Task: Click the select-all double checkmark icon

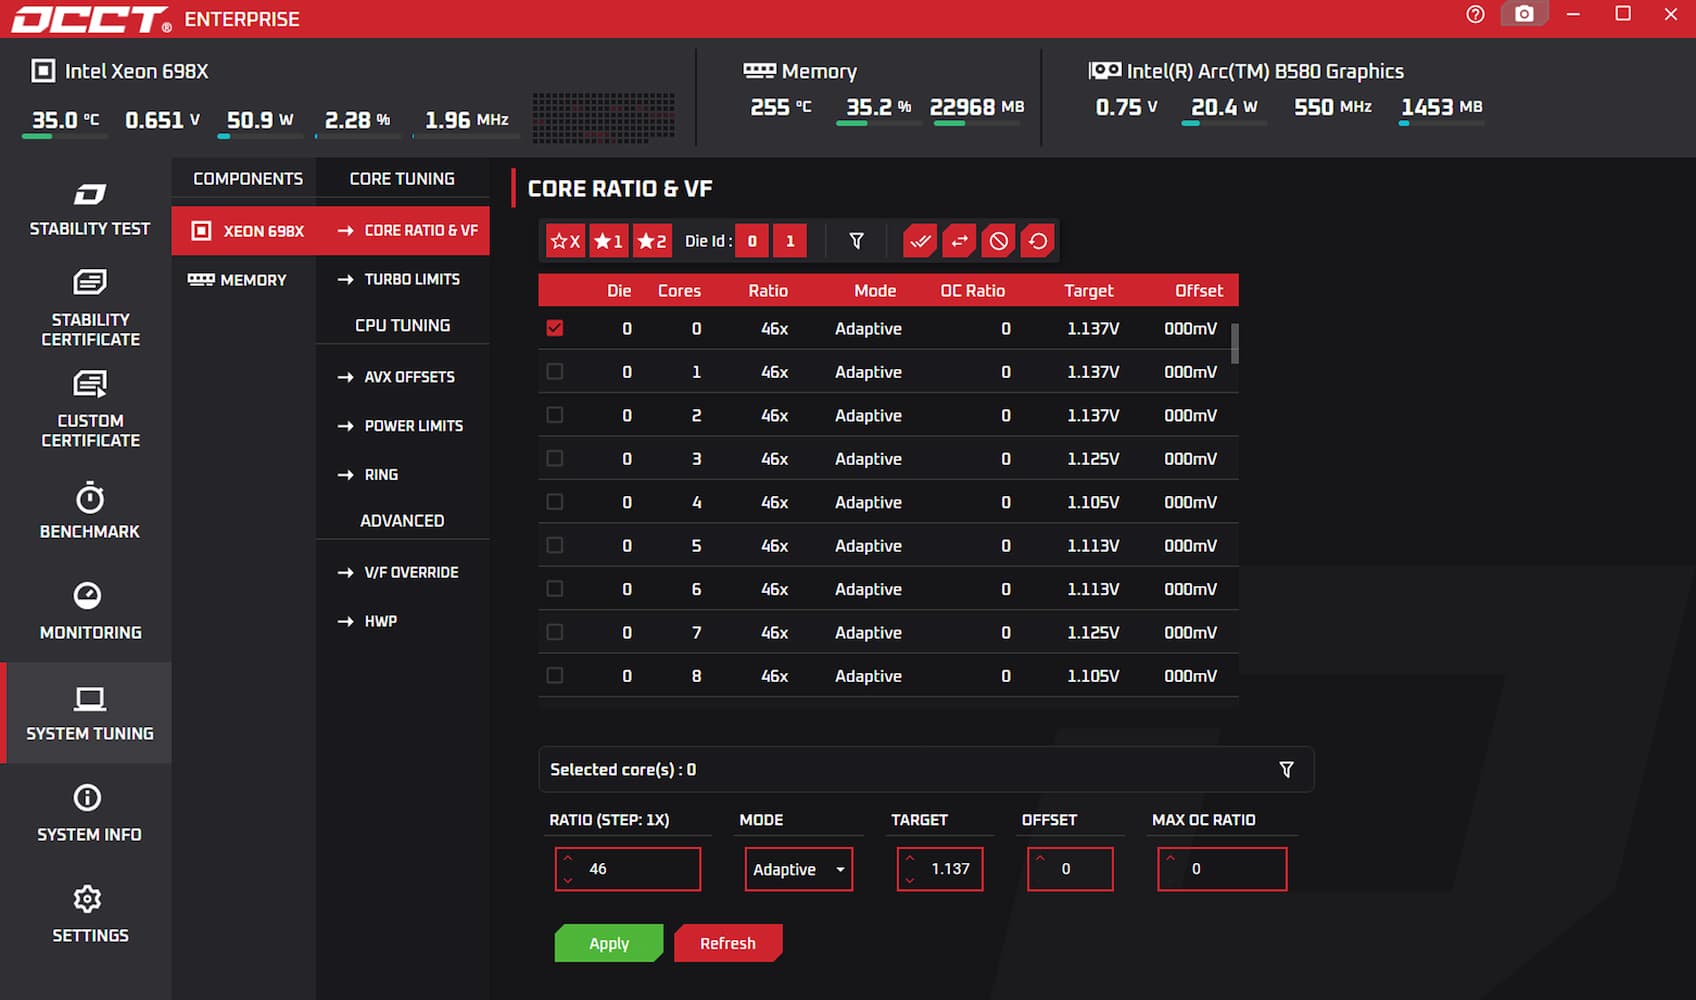Action: tap(920, 241)
